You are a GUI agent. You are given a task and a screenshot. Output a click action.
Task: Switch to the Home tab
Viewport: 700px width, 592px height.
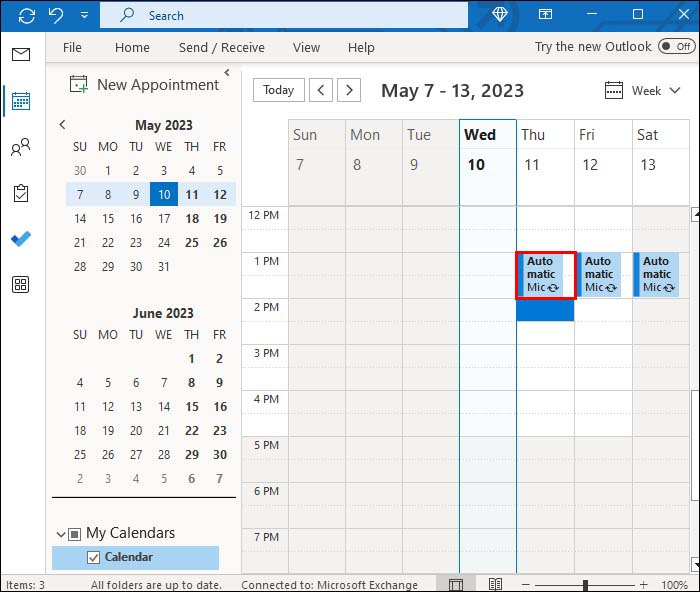point(132,47)
